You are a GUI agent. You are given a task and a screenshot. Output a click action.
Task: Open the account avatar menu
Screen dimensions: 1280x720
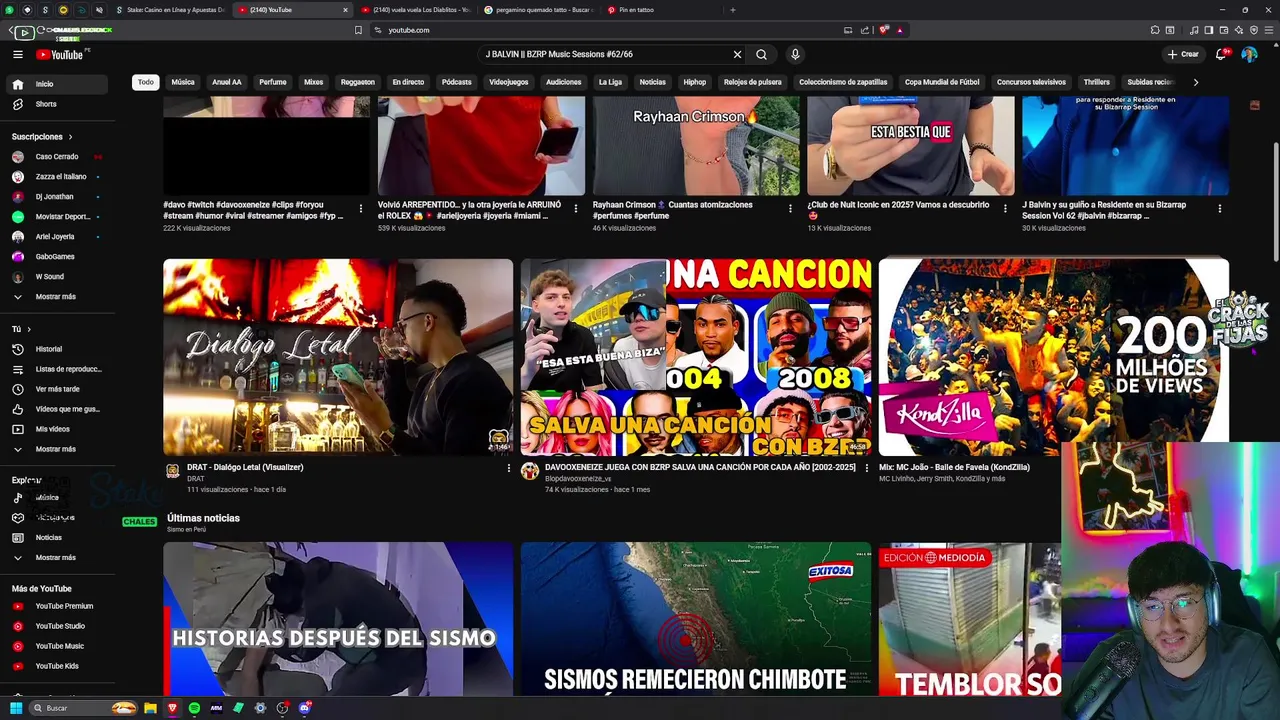pyautogui.click(x=1249, y=54)
